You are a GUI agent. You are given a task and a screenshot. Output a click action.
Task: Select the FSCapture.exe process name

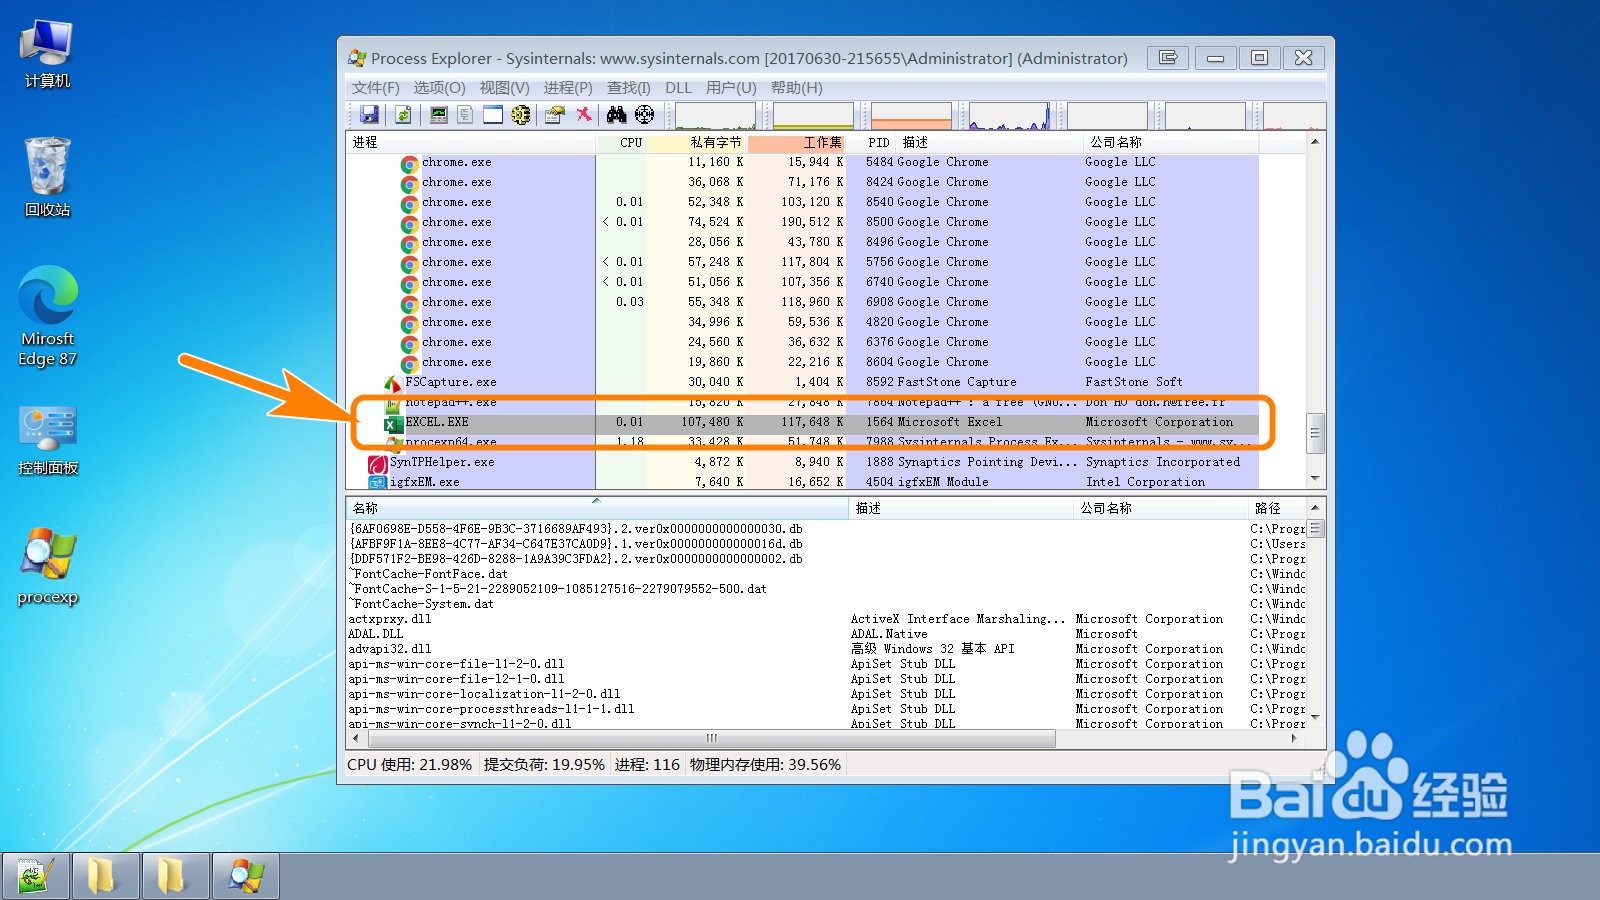click(x=451, y=382)
